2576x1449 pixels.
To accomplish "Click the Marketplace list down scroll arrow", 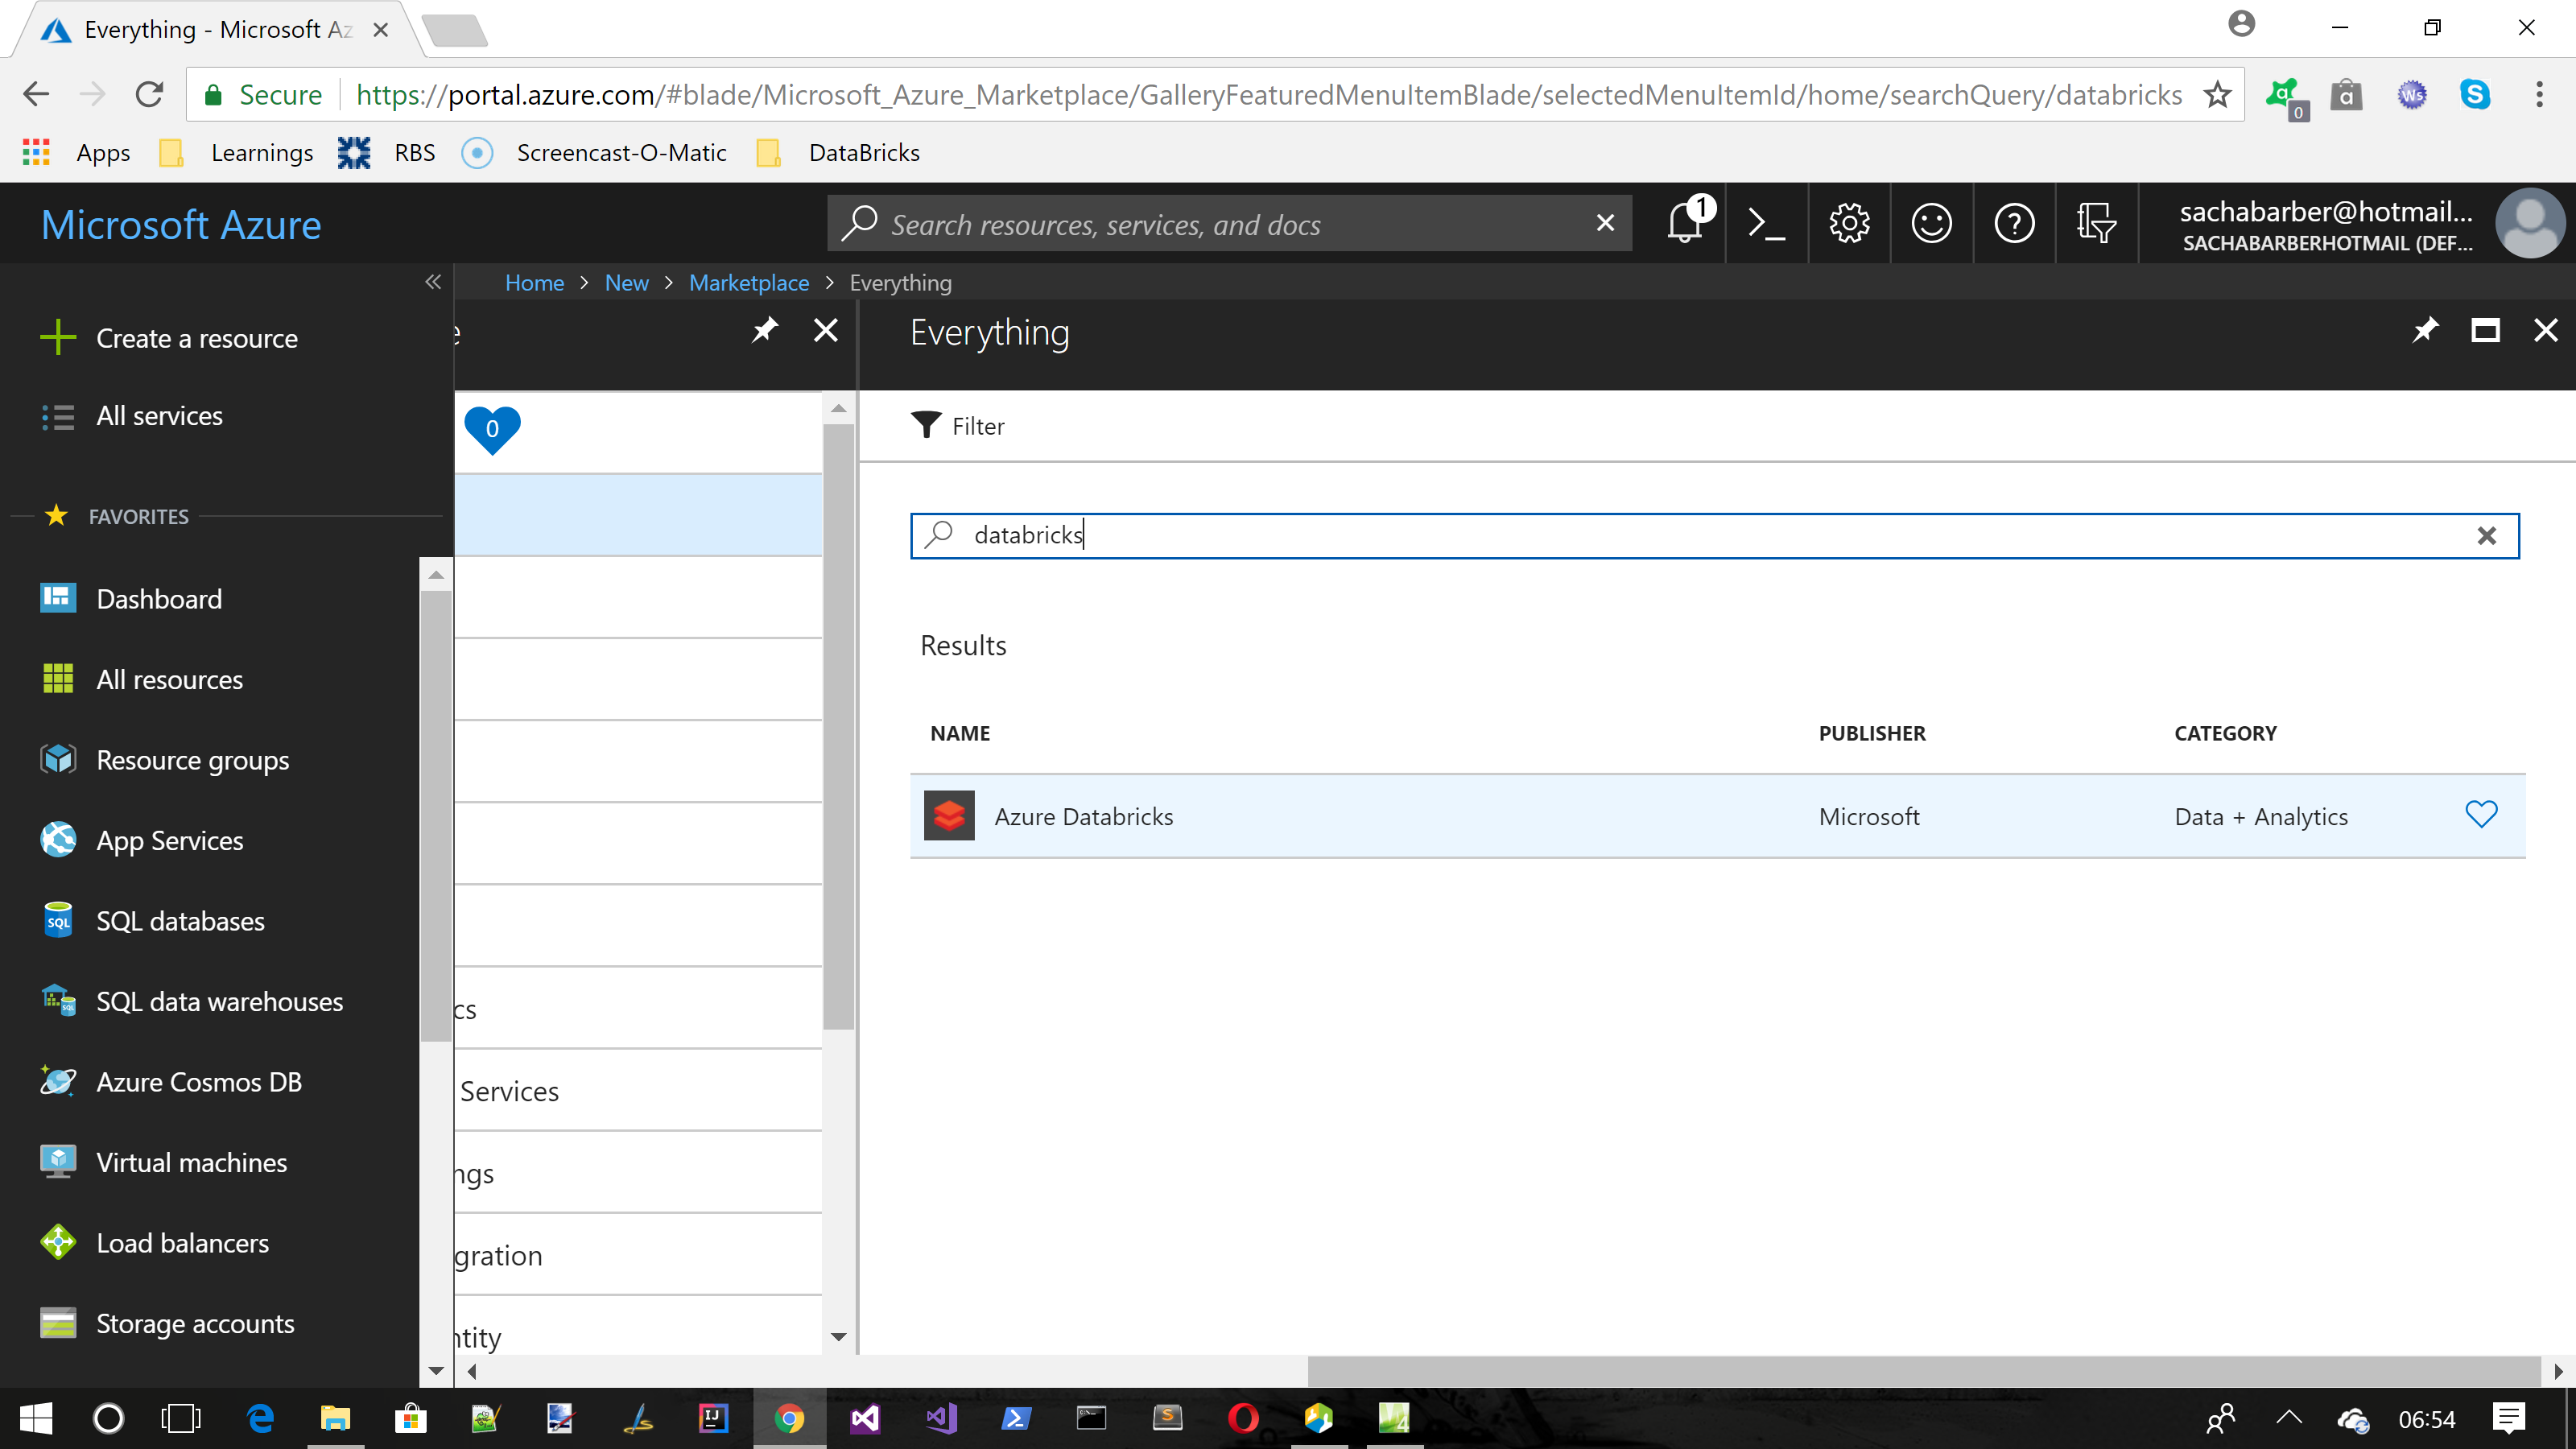I will coord(838,1337).
